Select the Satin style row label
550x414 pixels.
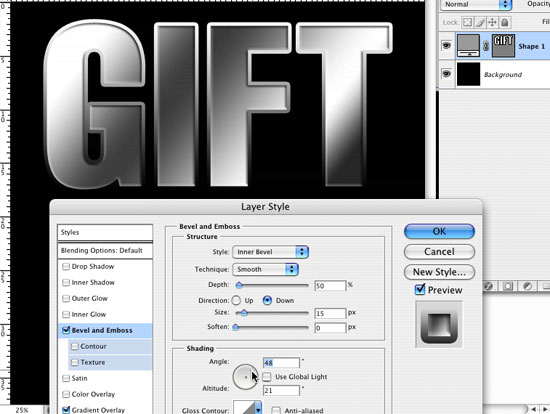(x=80, y=378)
